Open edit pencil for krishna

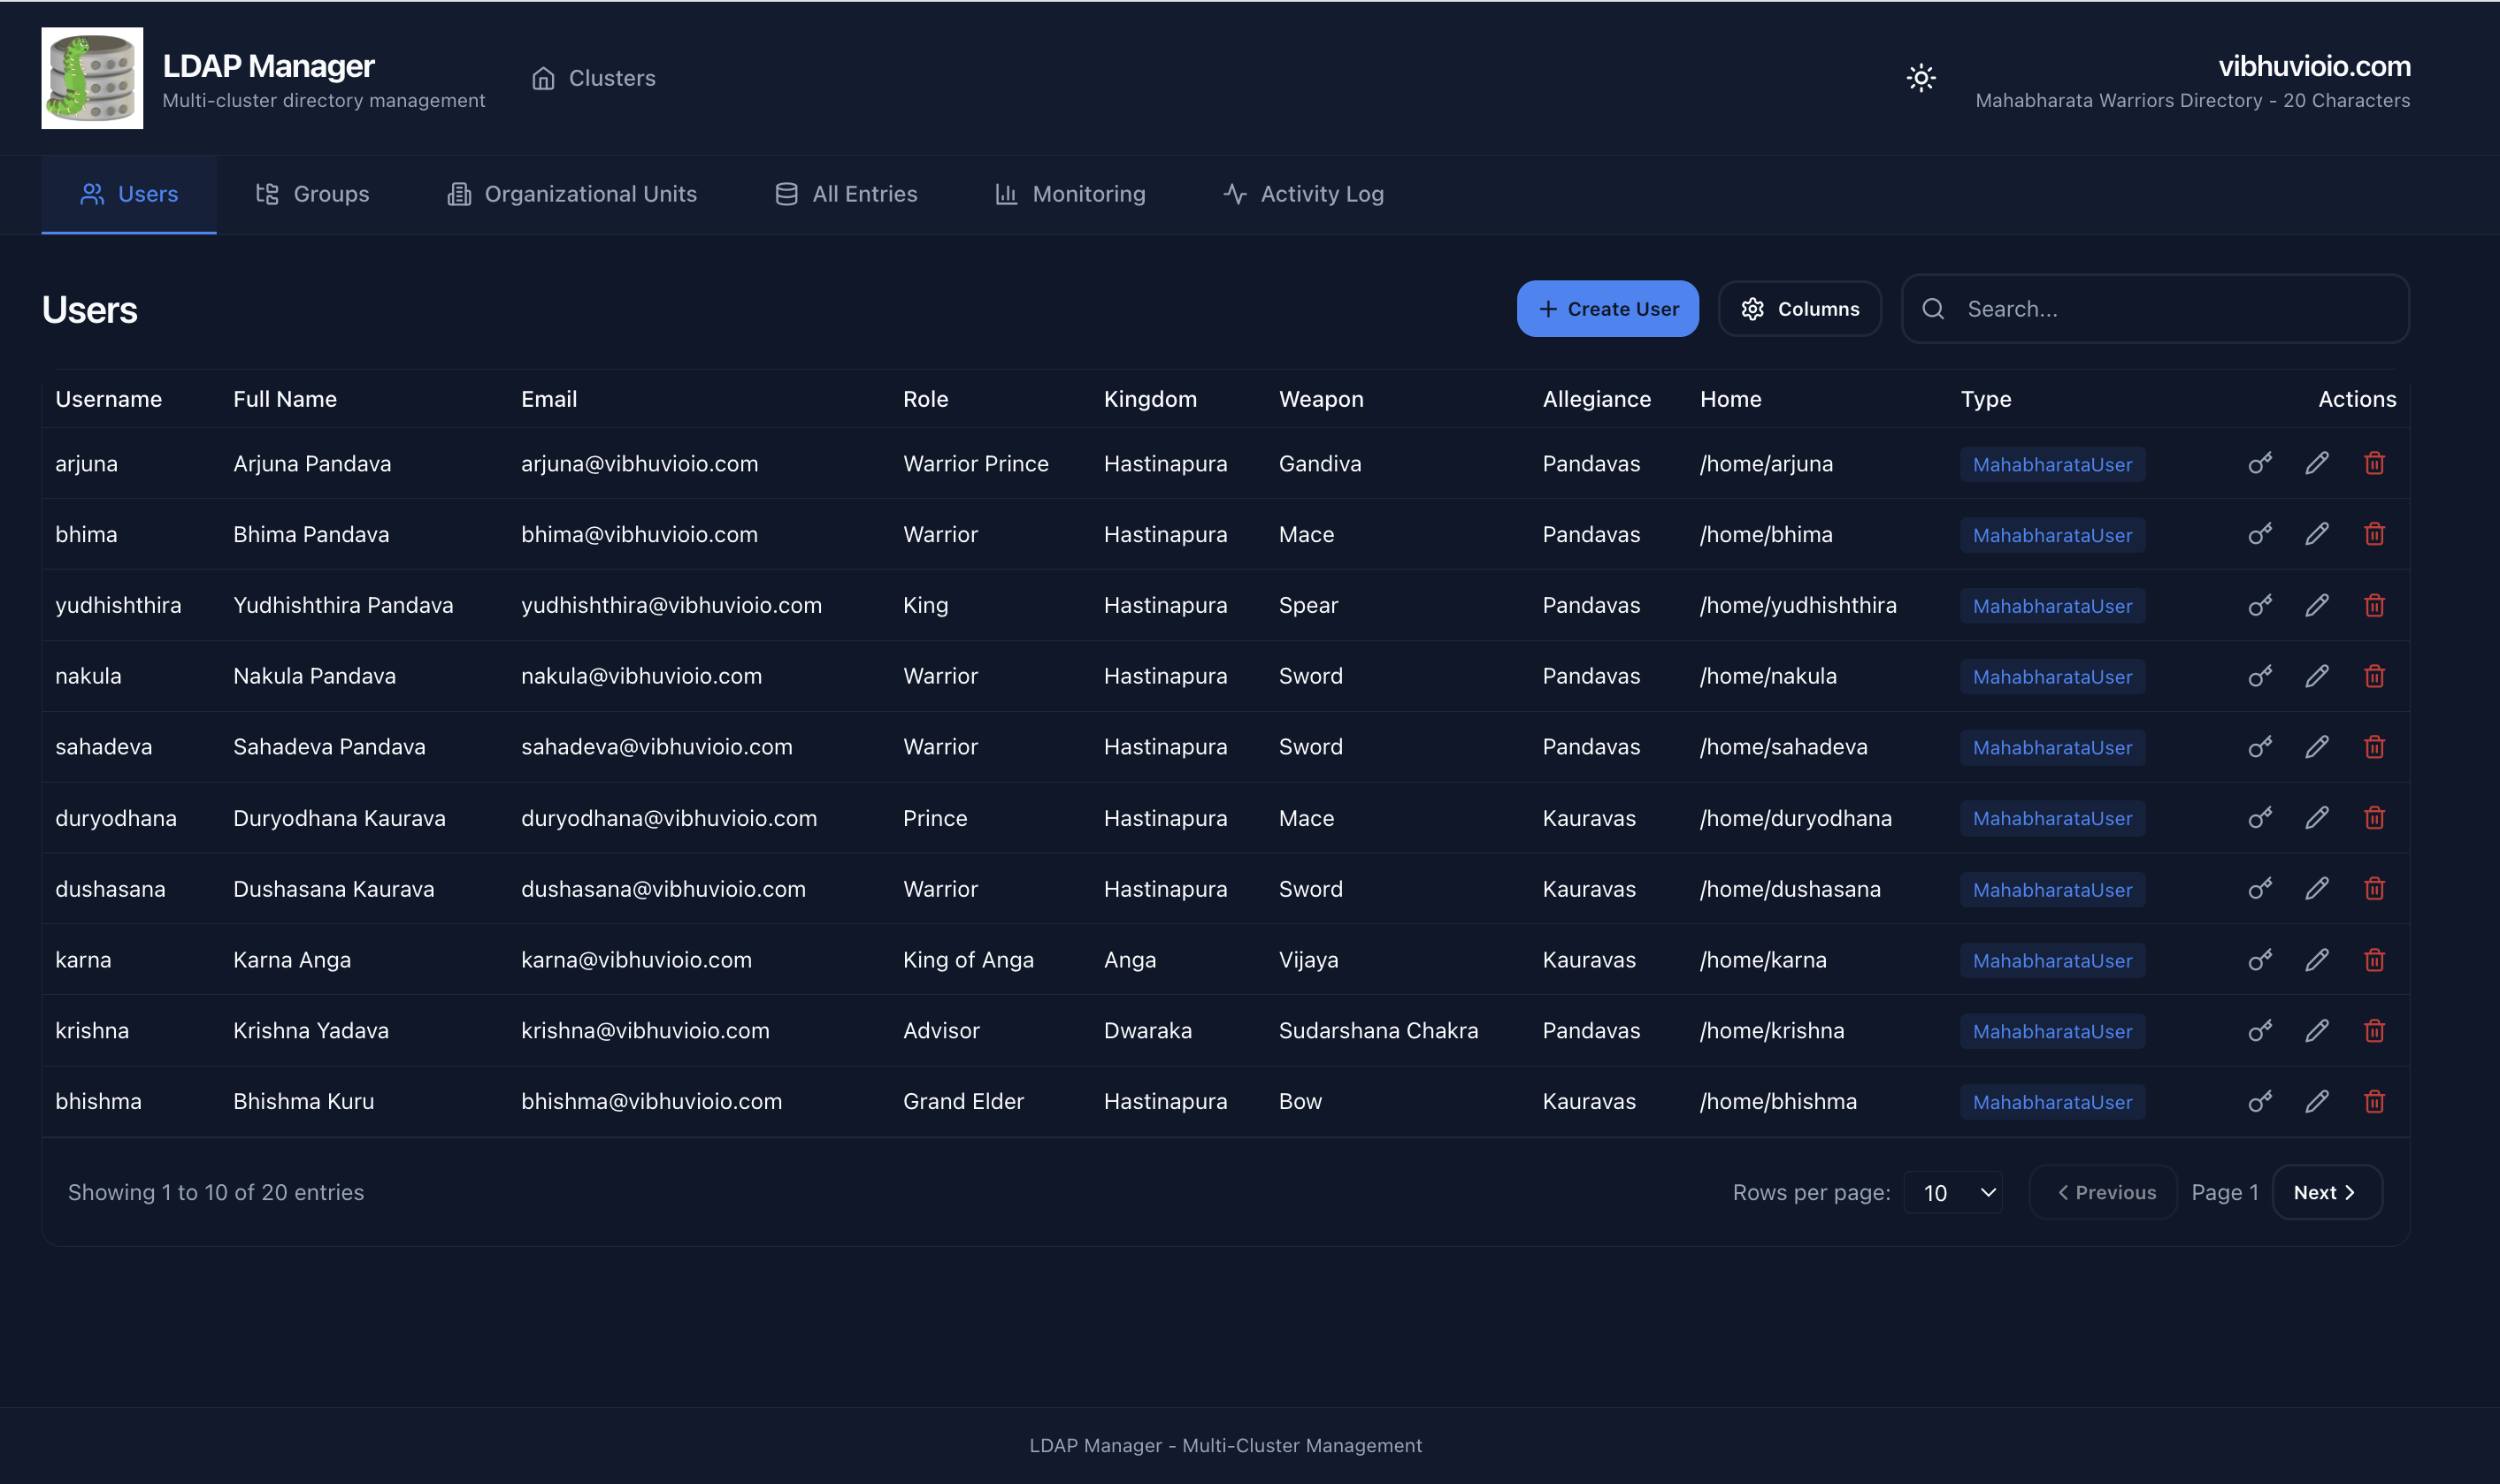[2317, 1030]
